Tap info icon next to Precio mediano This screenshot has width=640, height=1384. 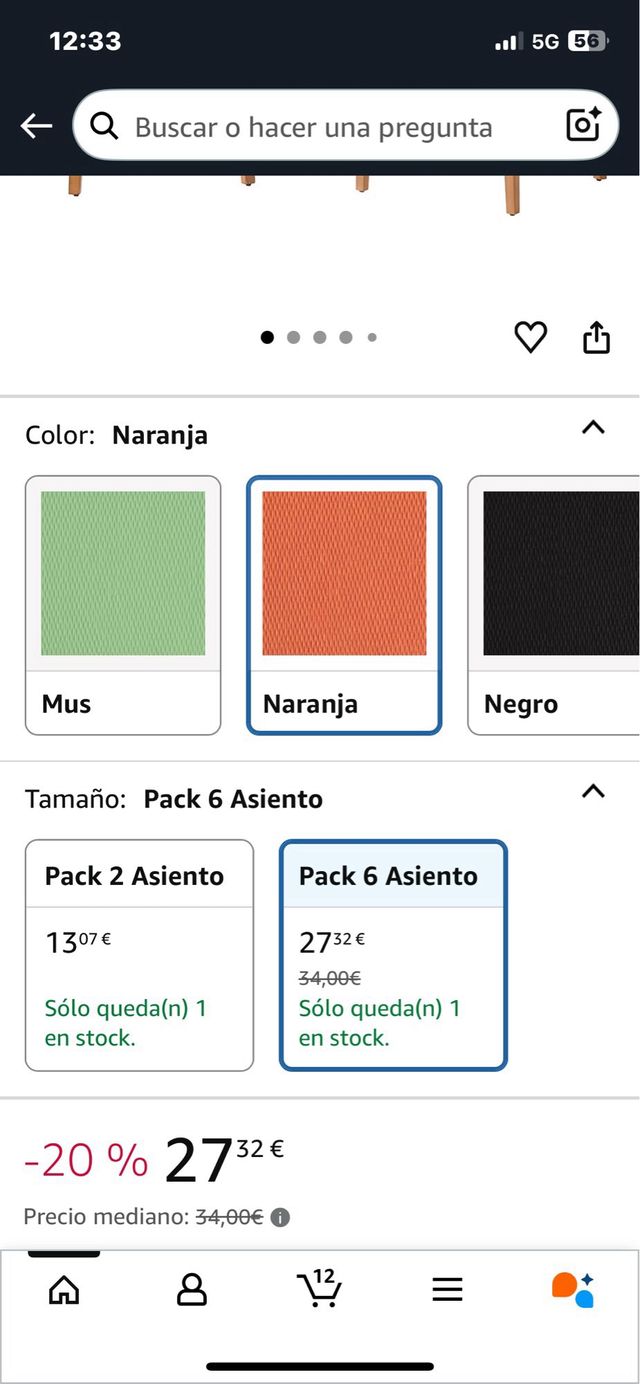click(281, 1218)
